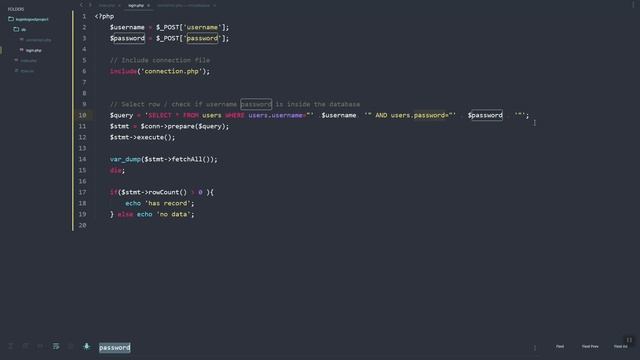Click boxed password word in line 9 comment
This screenshot has height=360, width=640.
[x=256, y=104]
